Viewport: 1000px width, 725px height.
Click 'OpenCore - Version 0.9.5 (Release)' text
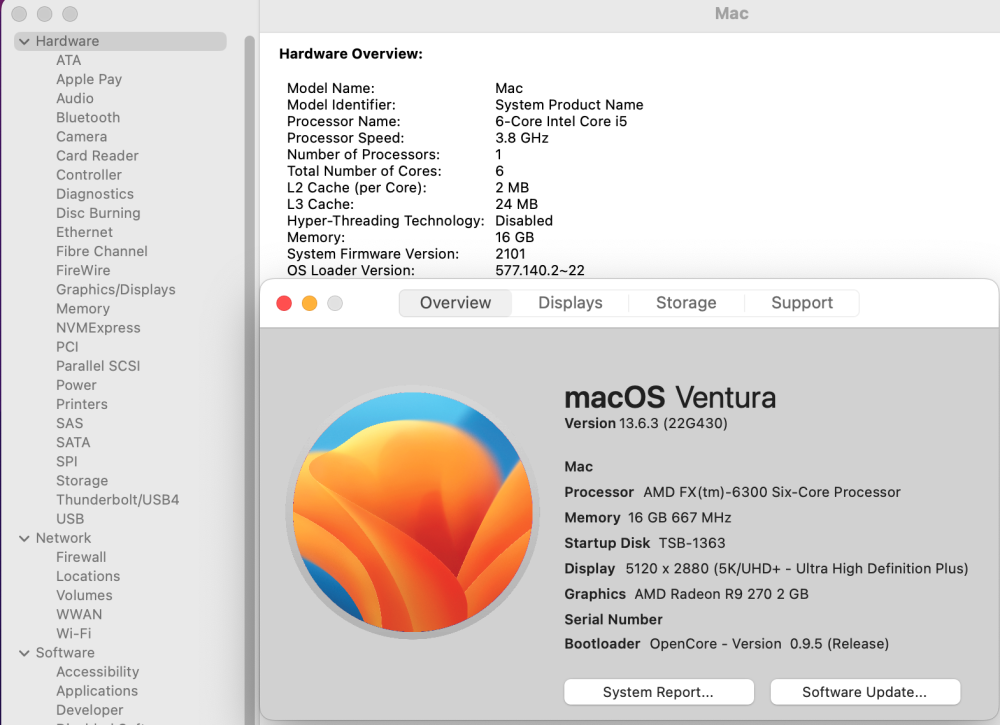pyautogui.click(x=769, y=645)
